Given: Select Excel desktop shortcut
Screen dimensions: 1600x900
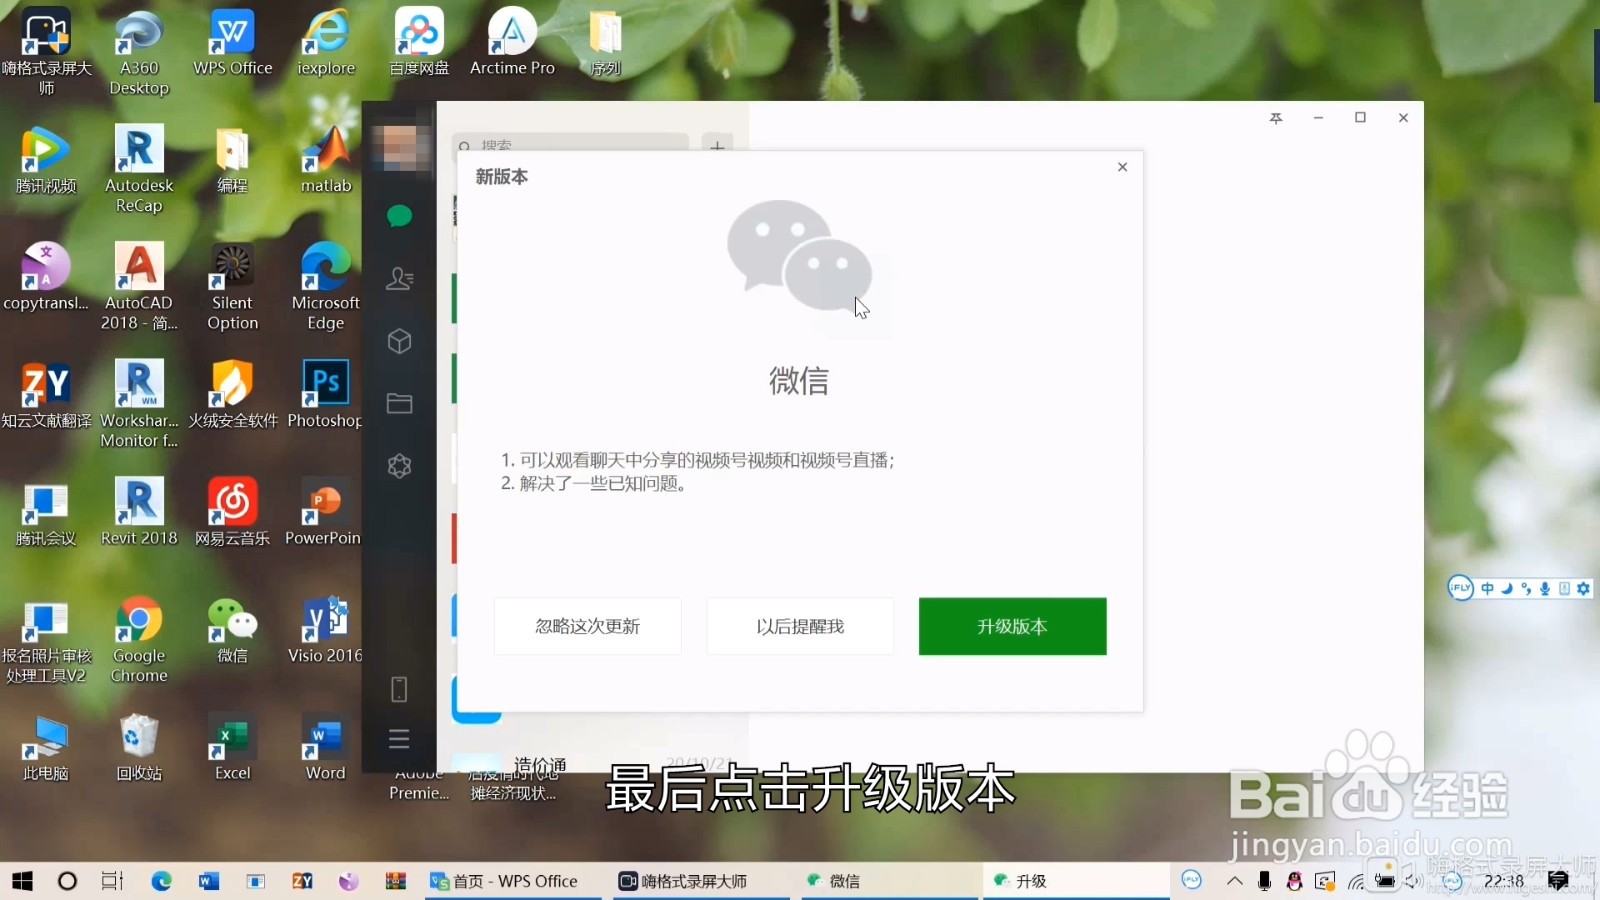Looking at the screenshot, I should click(x=232, y=748).
